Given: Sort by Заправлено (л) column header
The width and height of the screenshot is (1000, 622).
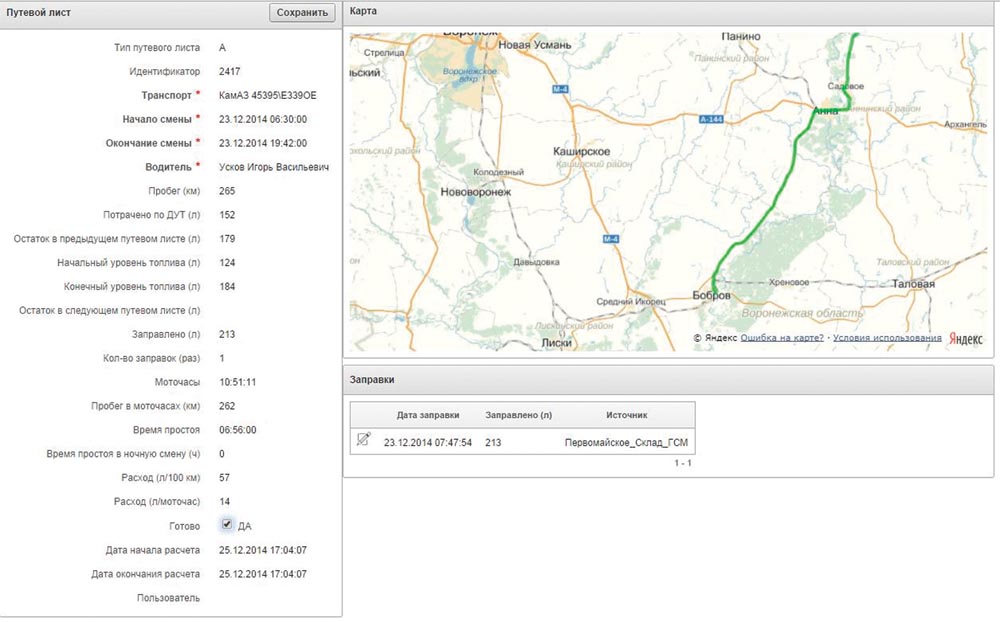Looking at the screenshot, I should click(518, 414).
